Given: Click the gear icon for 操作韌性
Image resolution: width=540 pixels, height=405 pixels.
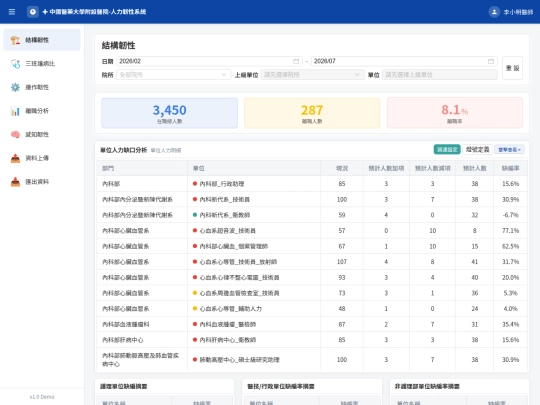Looking at the screenshot, I should tap(15, 87).
